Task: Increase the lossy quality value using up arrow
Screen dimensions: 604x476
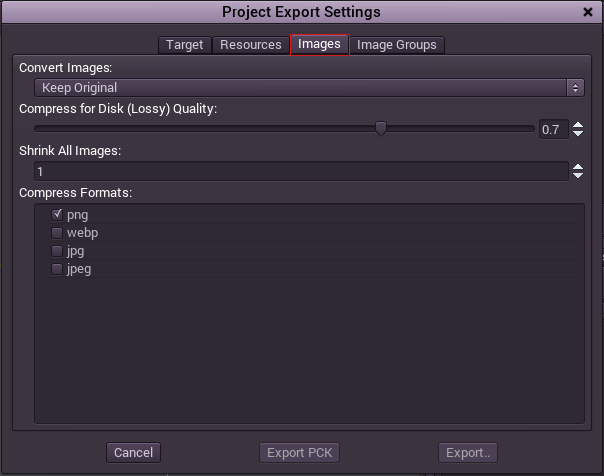Action: (x=577, y=124)
